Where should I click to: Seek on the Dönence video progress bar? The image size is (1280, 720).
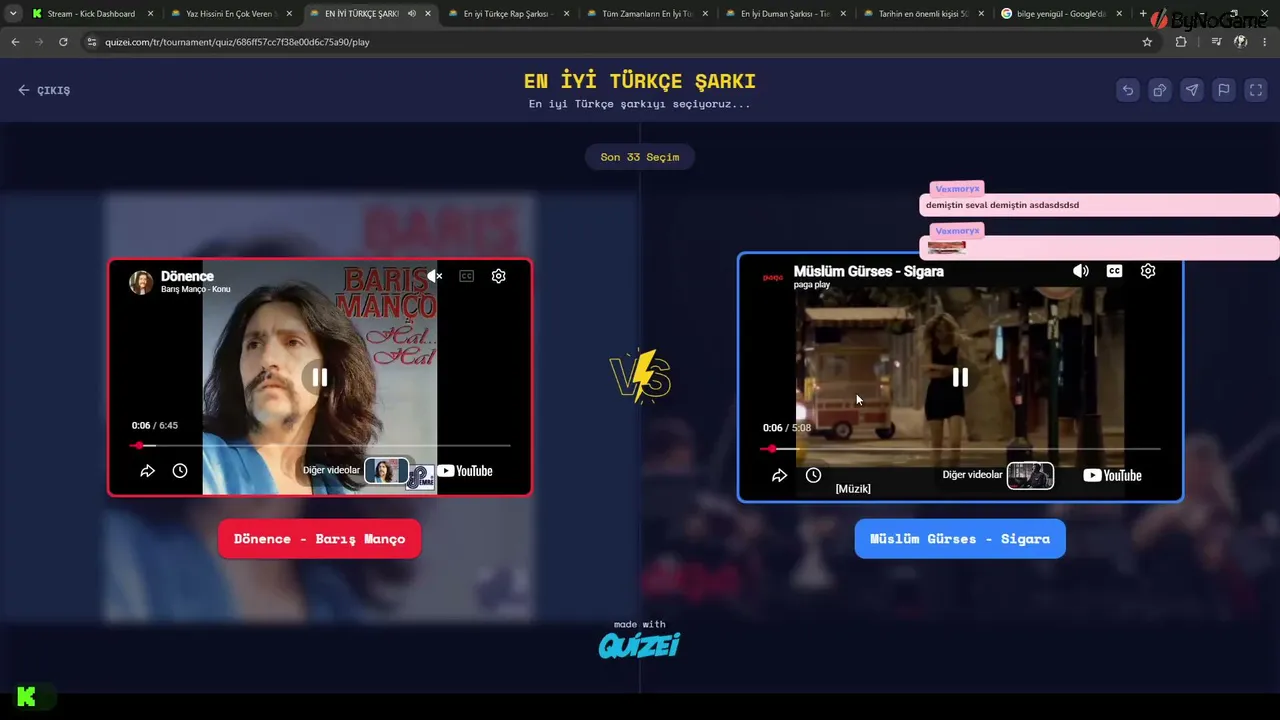(x=320, y=445)
